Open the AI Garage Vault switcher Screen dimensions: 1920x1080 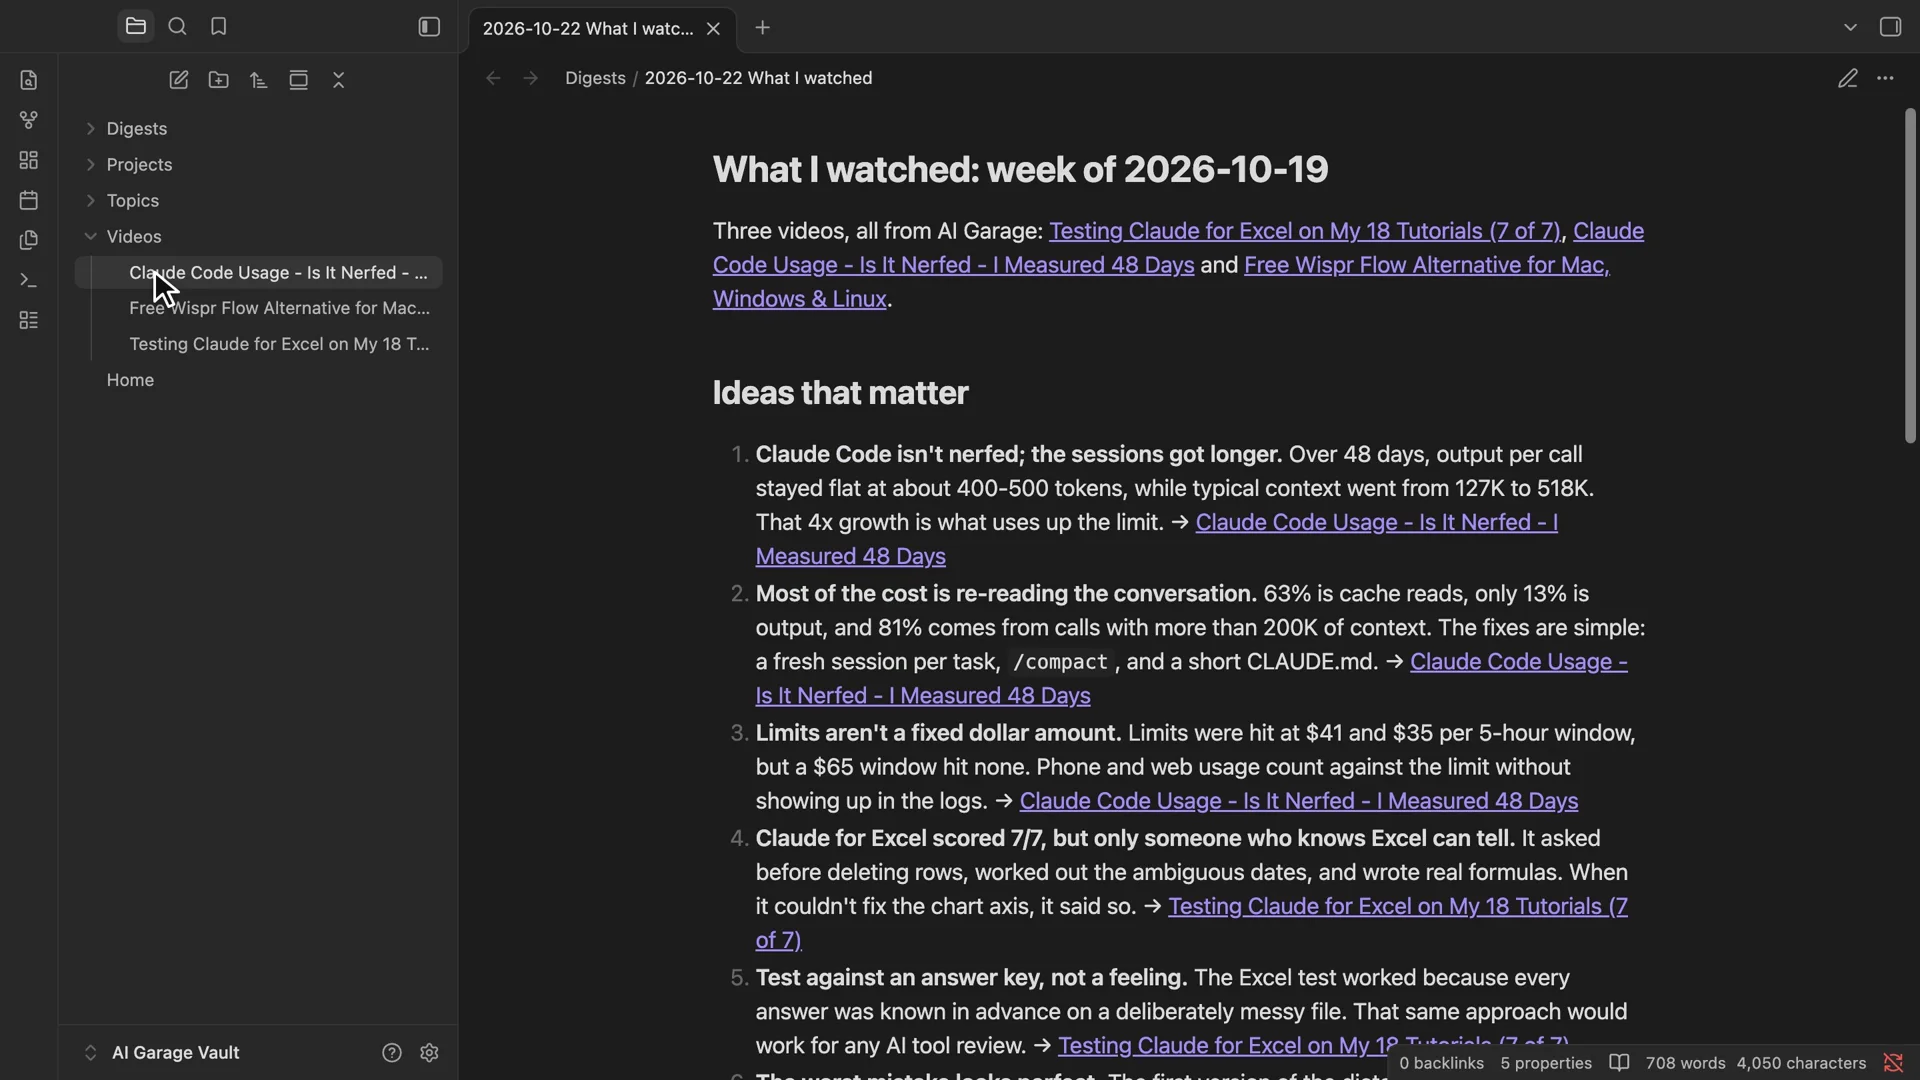pos(162,1053)
